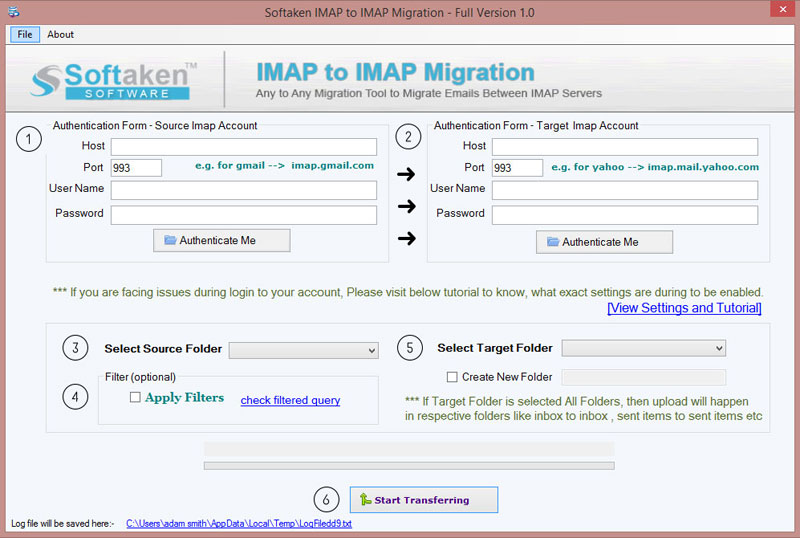The image size is (800, 538).
Task: Click Authenticate Me for target account
Action: coord(604,242)
